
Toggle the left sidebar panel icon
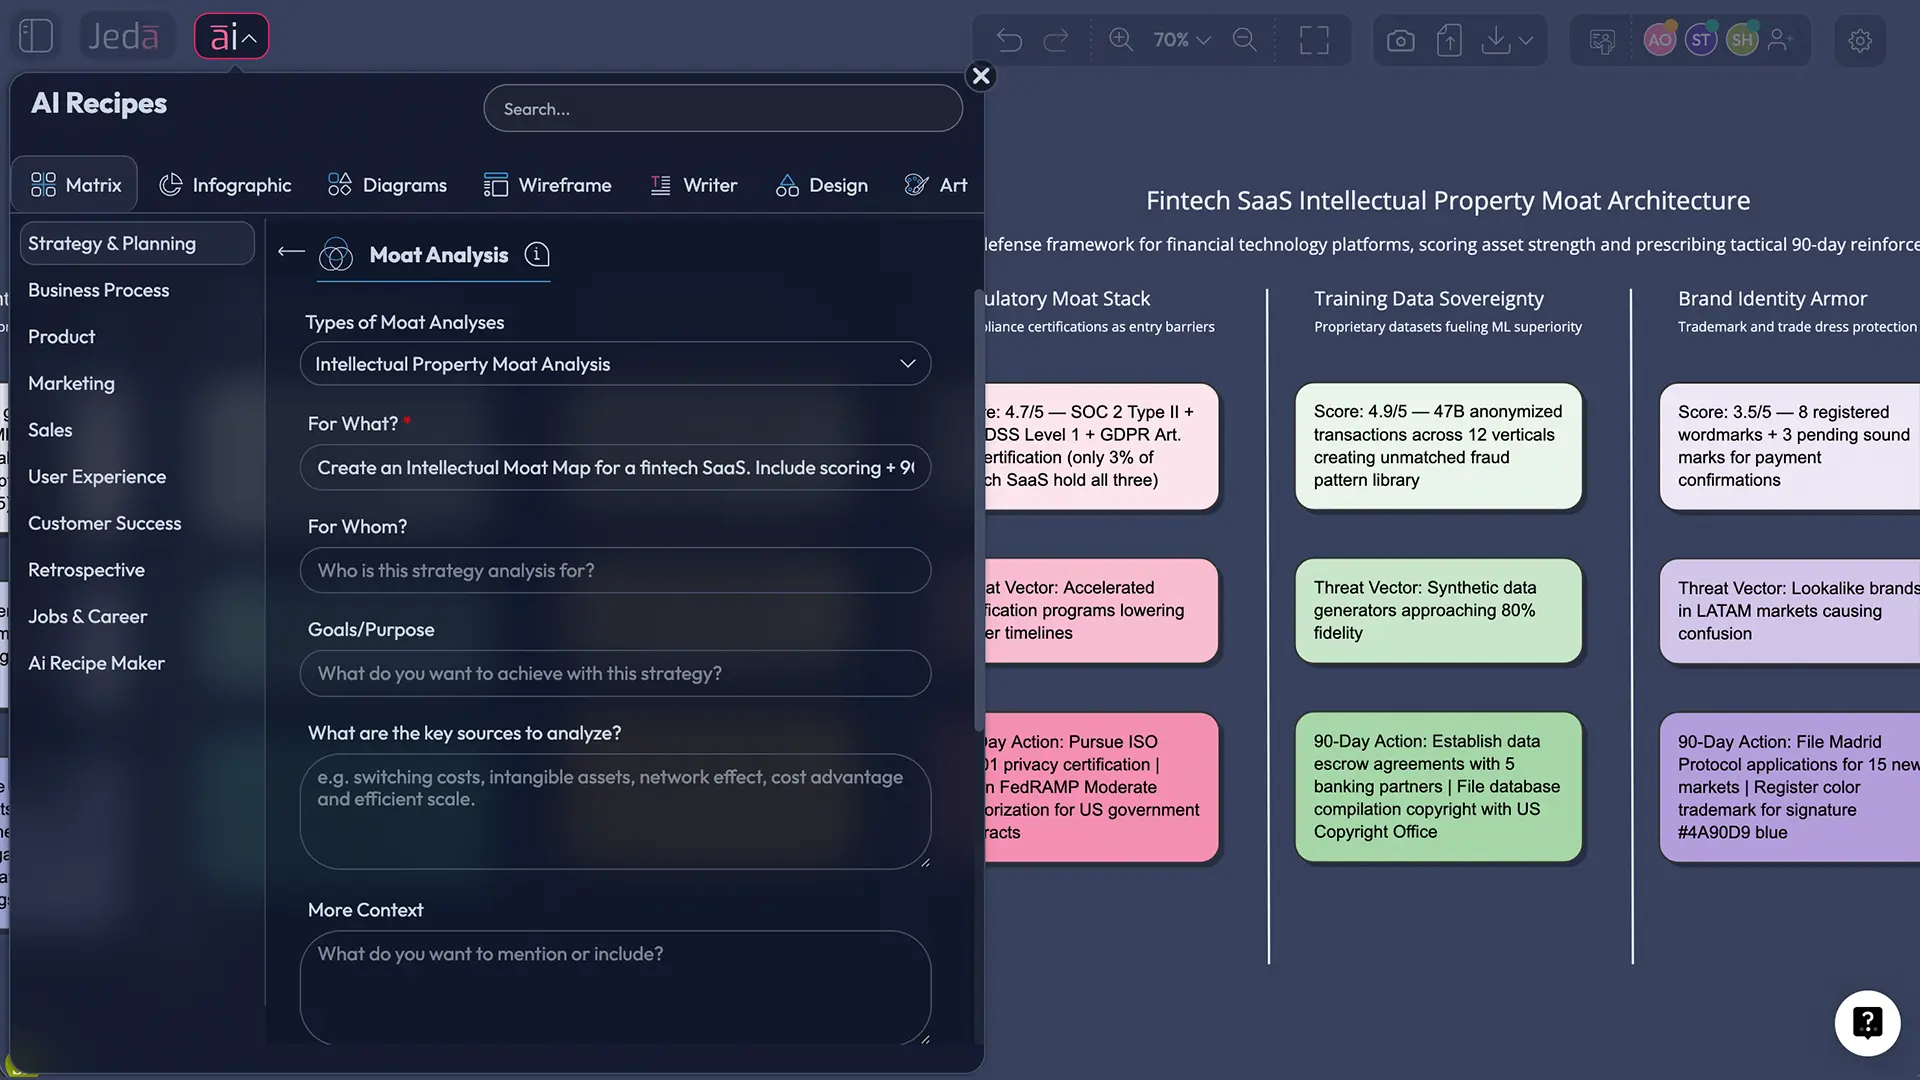pos(36,37)
